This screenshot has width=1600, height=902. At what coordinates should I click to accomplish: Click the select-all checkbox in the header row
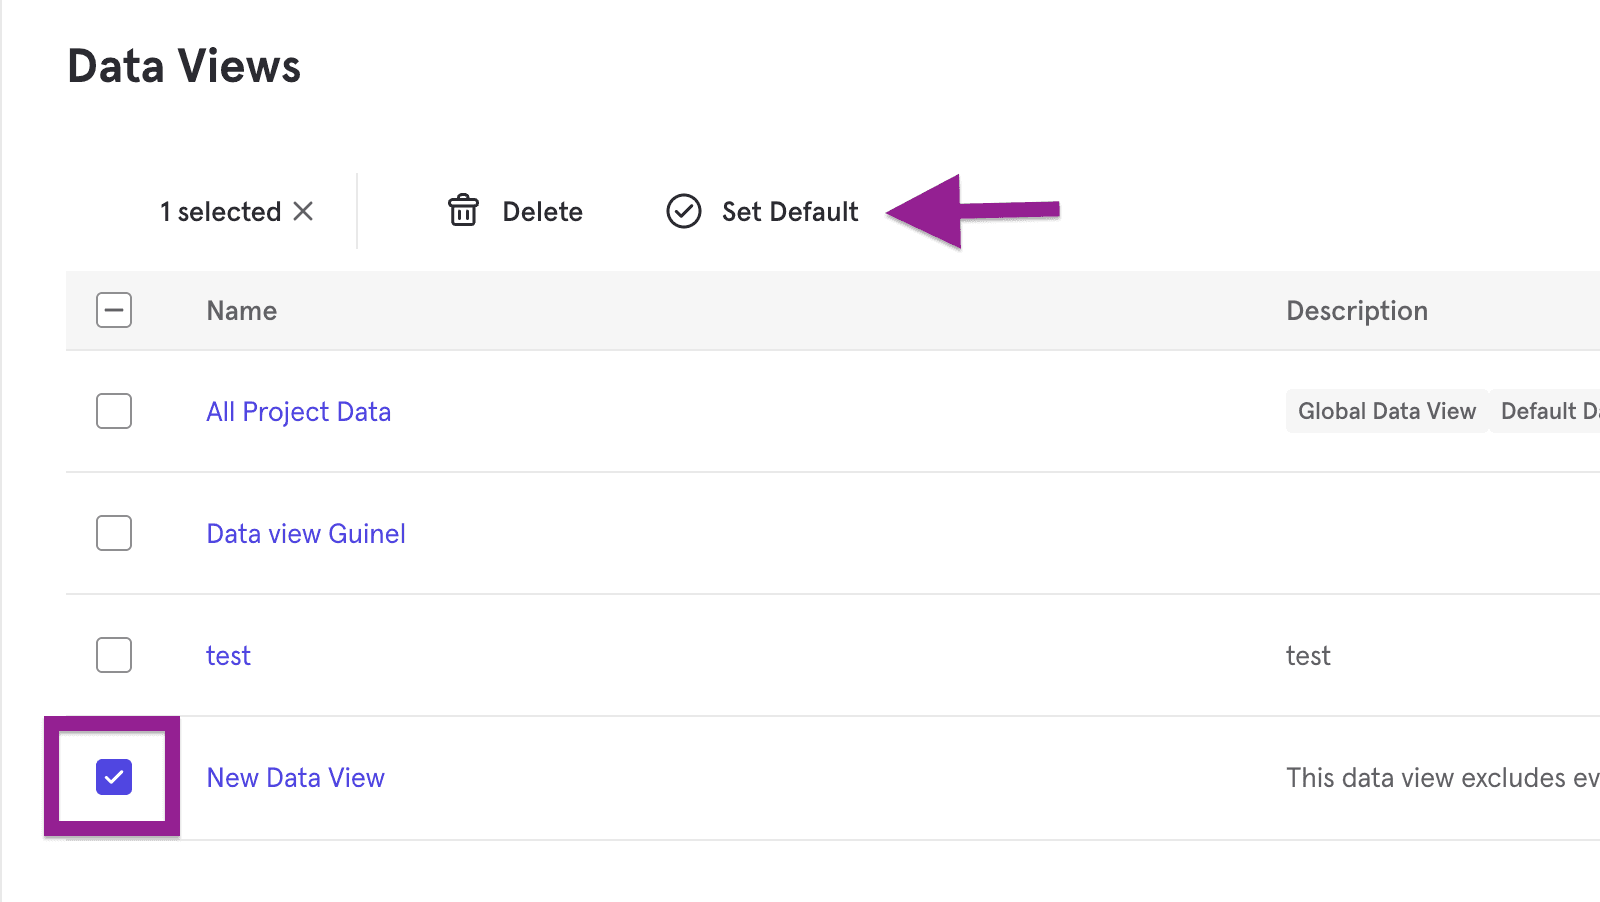pyautogui.click(x=114, y=310)
